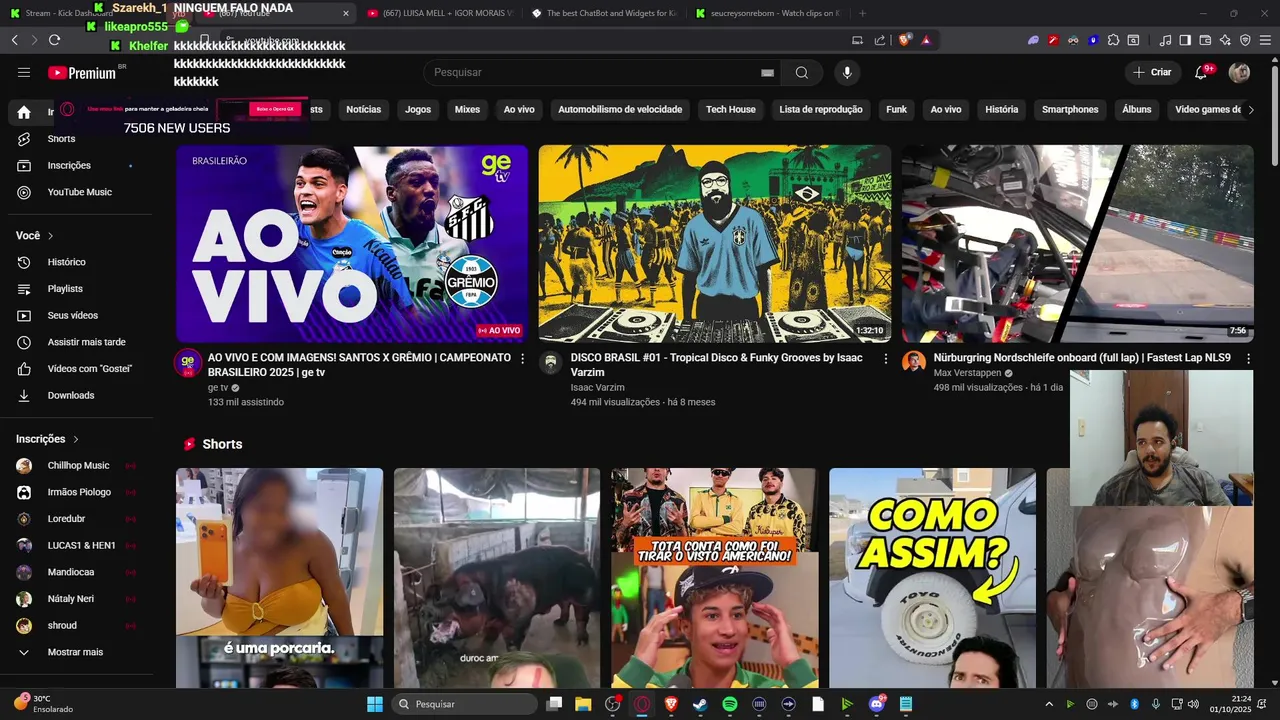Open the account avatar menu
The height and width of the screenshot is (720, 1280).
(x=1239, y=72)
